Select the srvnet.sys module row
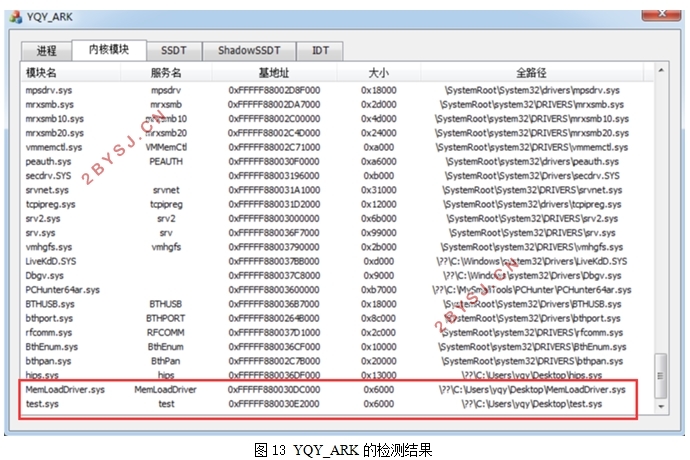Screen dimensions: 690x460 coord(338,190)
